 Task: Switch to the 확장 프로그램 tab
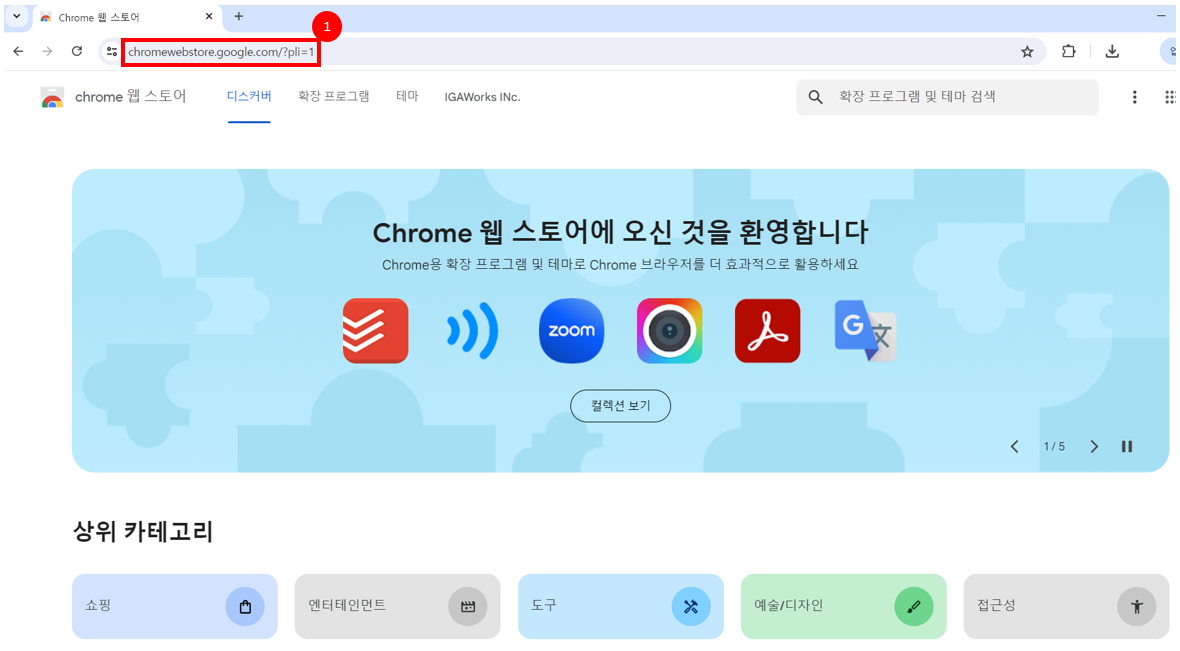333,96
